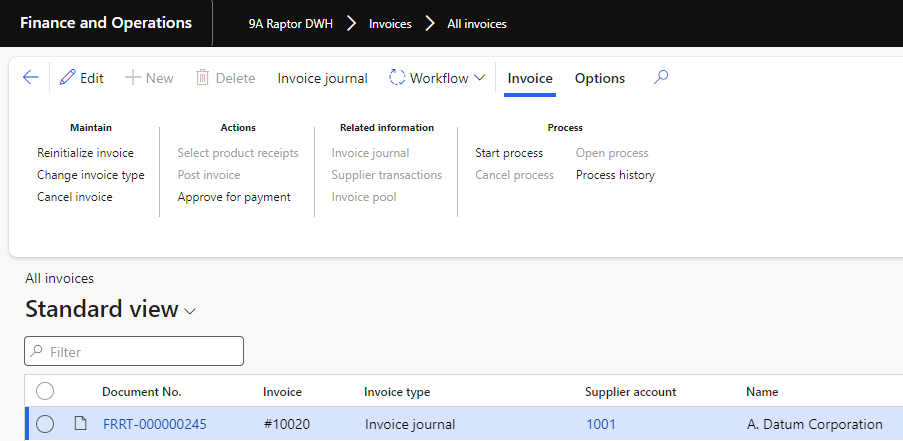Click Invoices in the breadcrumb
This screenshot has width=903, height=441.
click(x=390, y=23)
